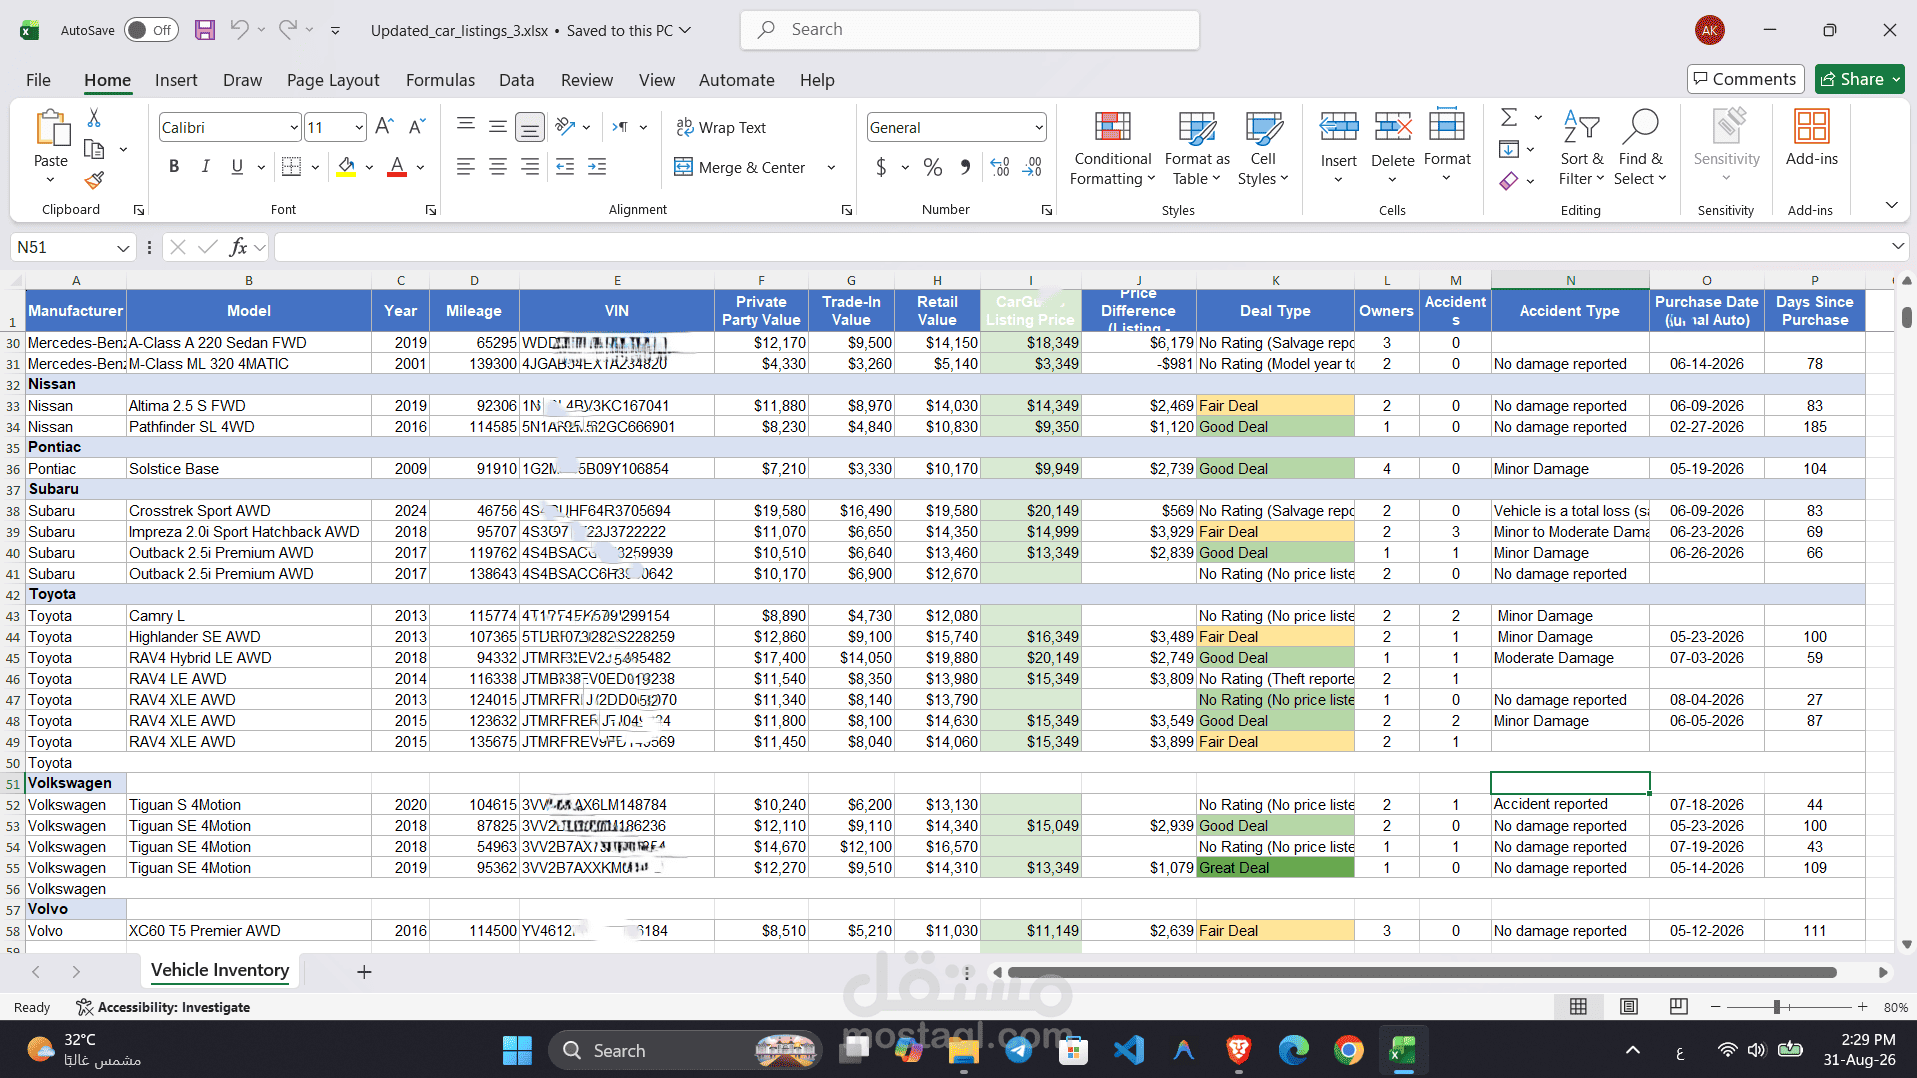Click the Increase Indent icon
Screen dimensions: 1917x1078
597,167
